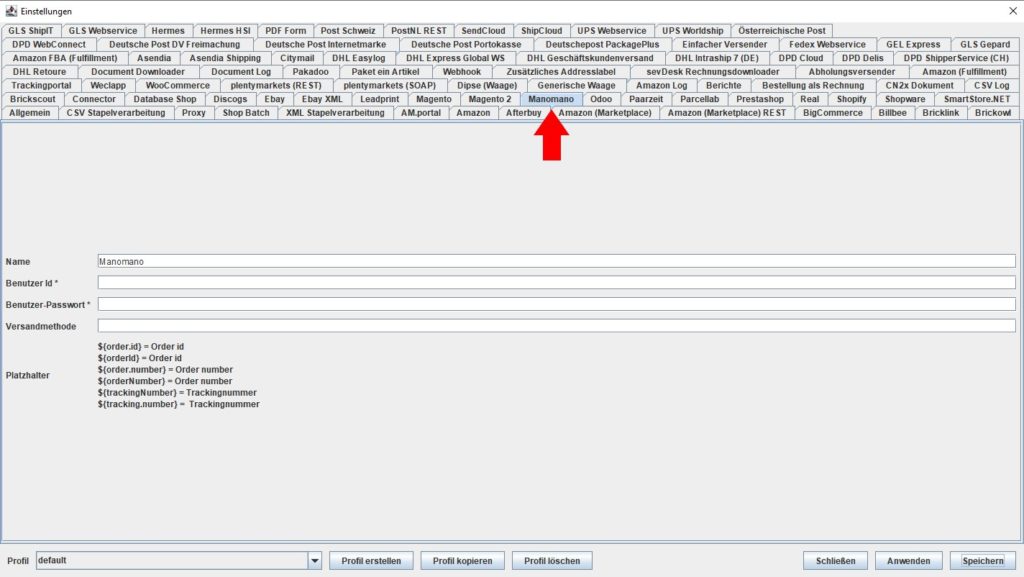Open the DPD WebConnect tab
This screenshot has width=1024, height=577.
point(49,44)
